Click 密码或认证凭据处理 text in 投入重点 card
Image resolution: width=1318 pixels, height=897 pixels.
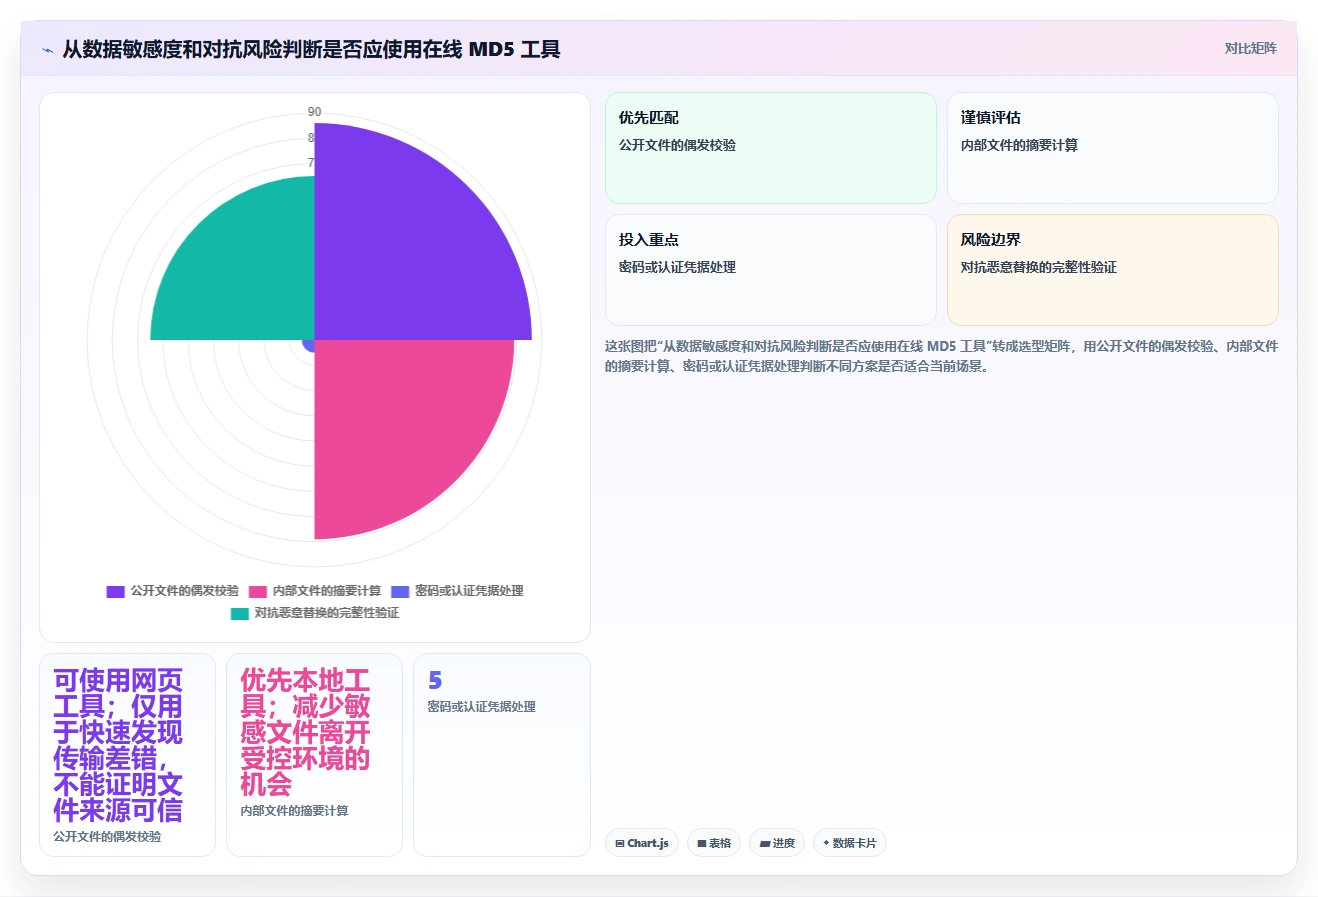677,267
